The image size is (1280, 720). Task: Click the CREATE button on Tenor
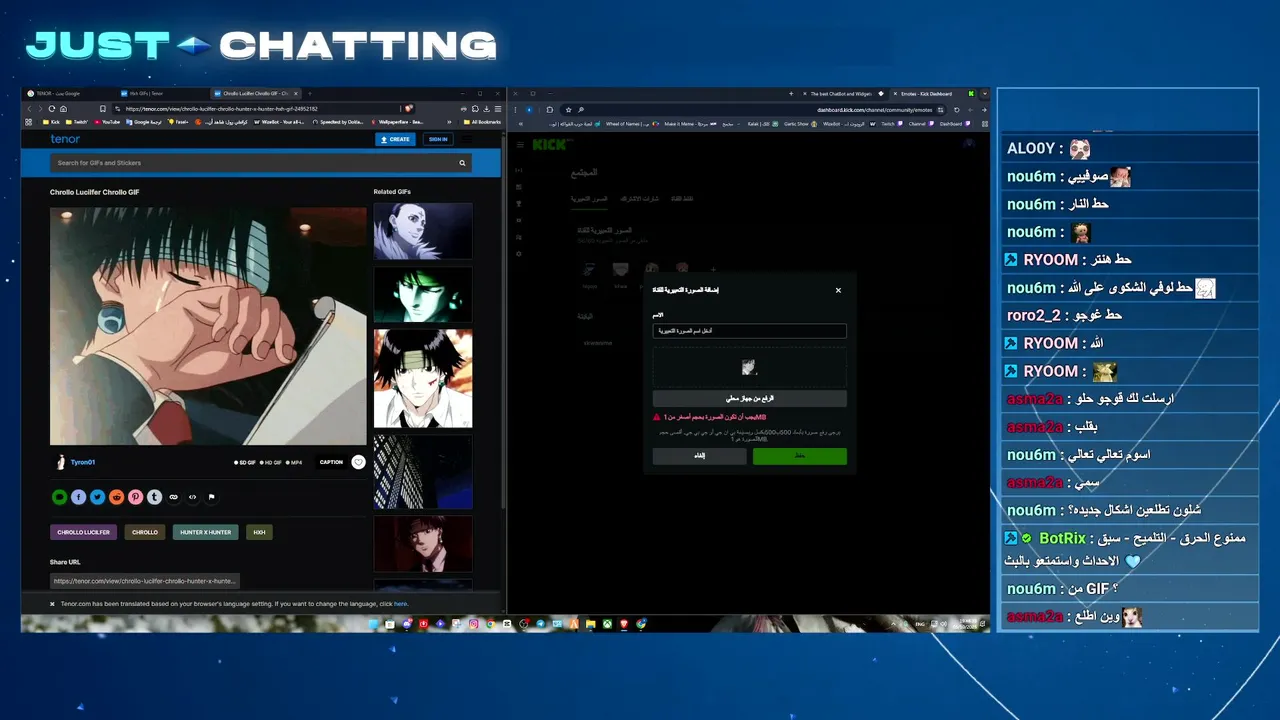click(x=396, y=139)
